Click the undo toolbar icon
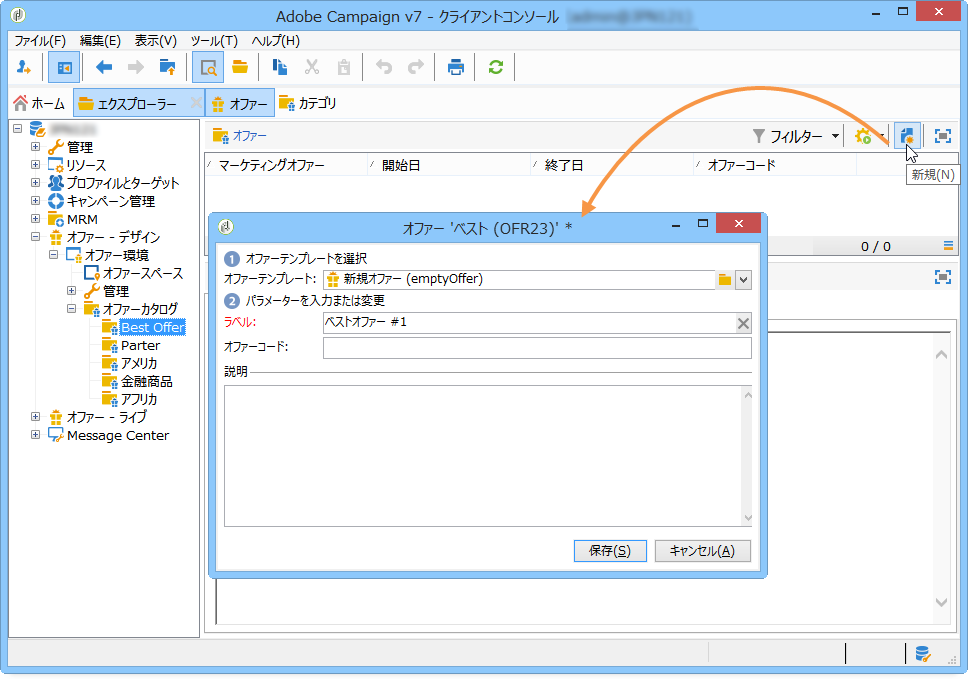The width and height of the screenshot is (976, 679). 384,67
